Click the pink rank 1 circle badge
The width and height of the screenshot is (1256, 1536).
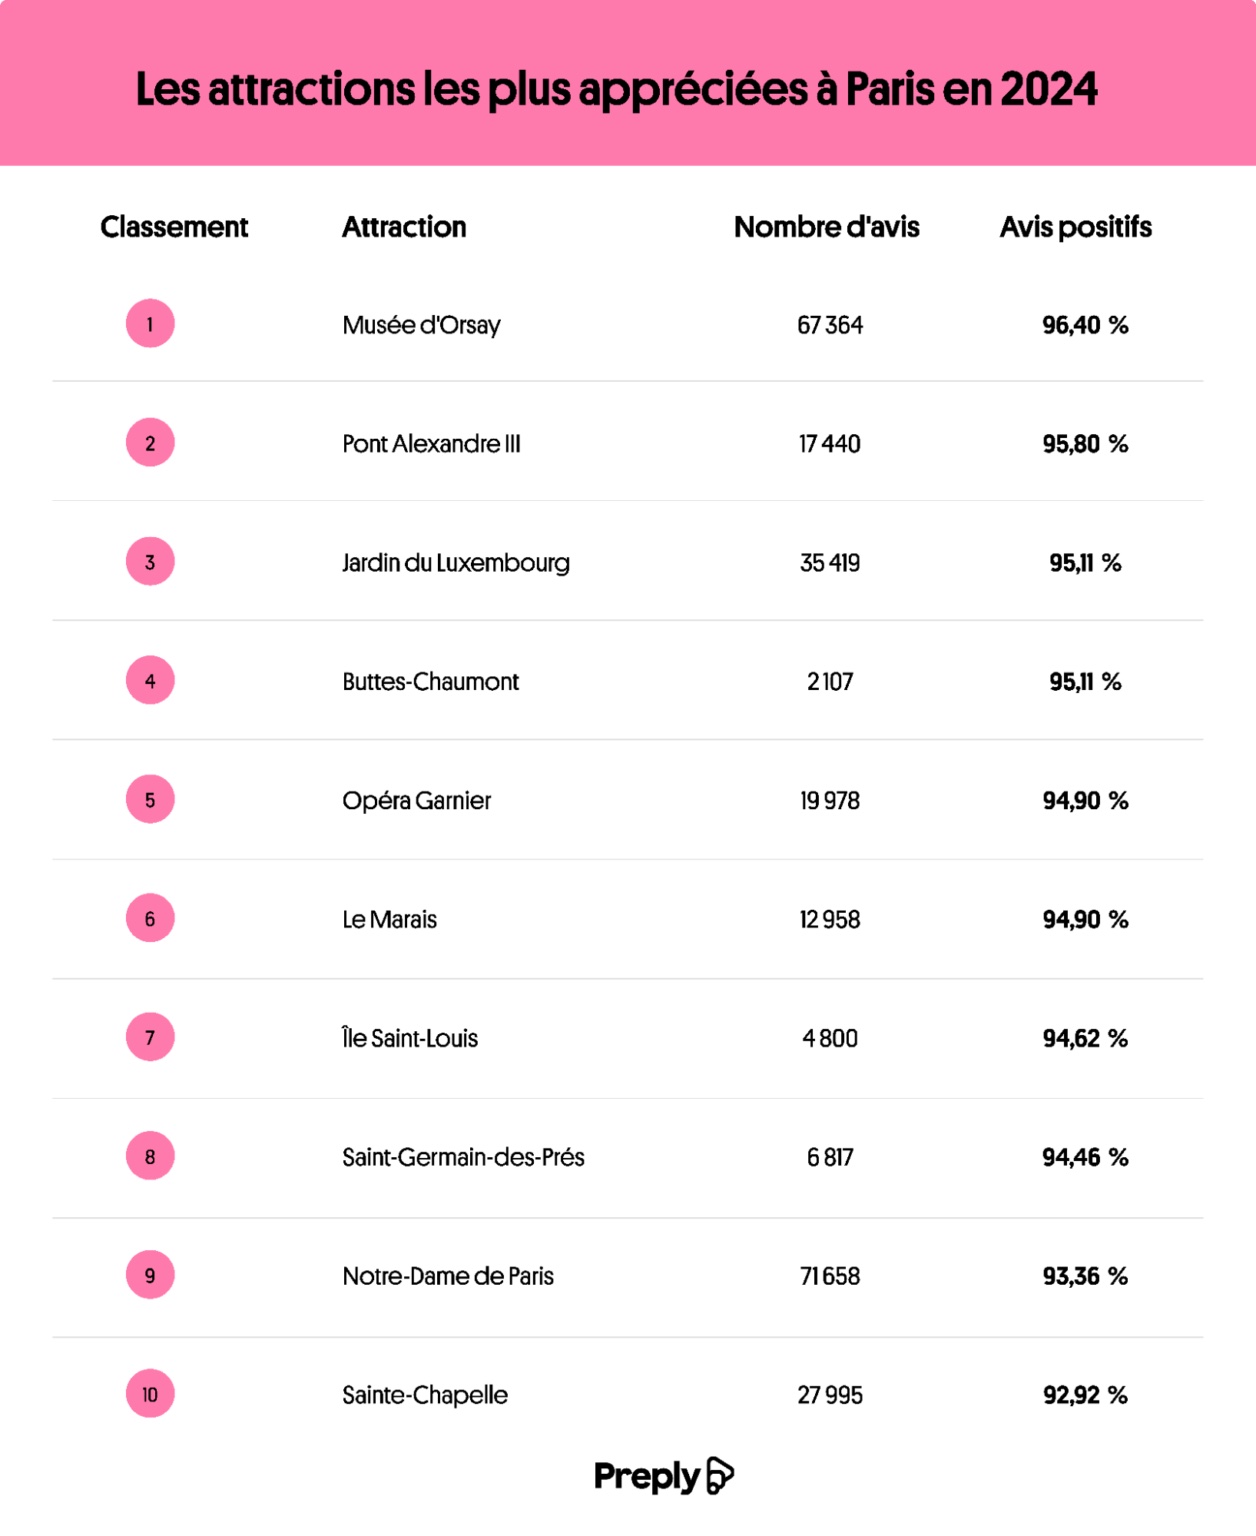150,324
